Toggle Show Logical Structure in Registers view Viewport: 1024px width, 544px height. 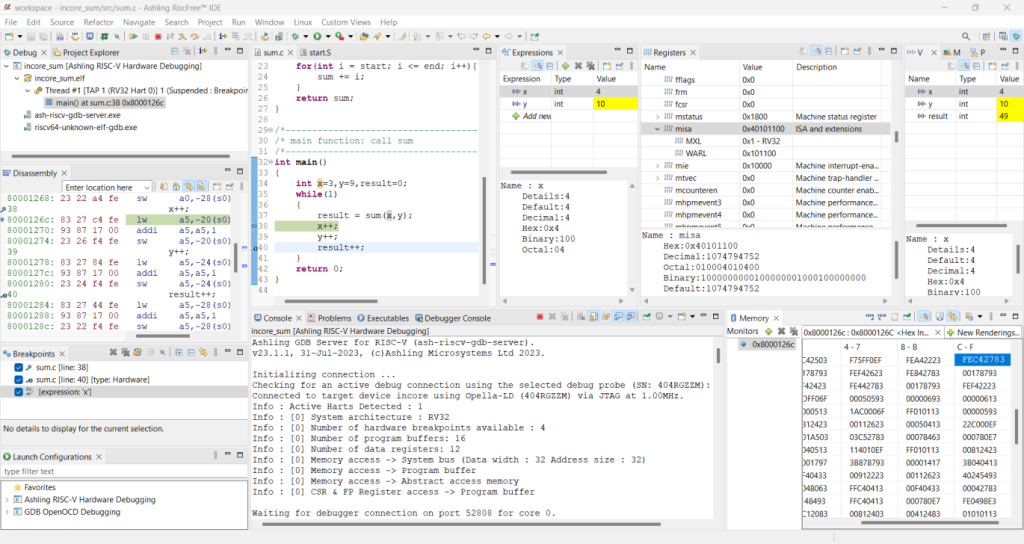[x=816, y=52]
